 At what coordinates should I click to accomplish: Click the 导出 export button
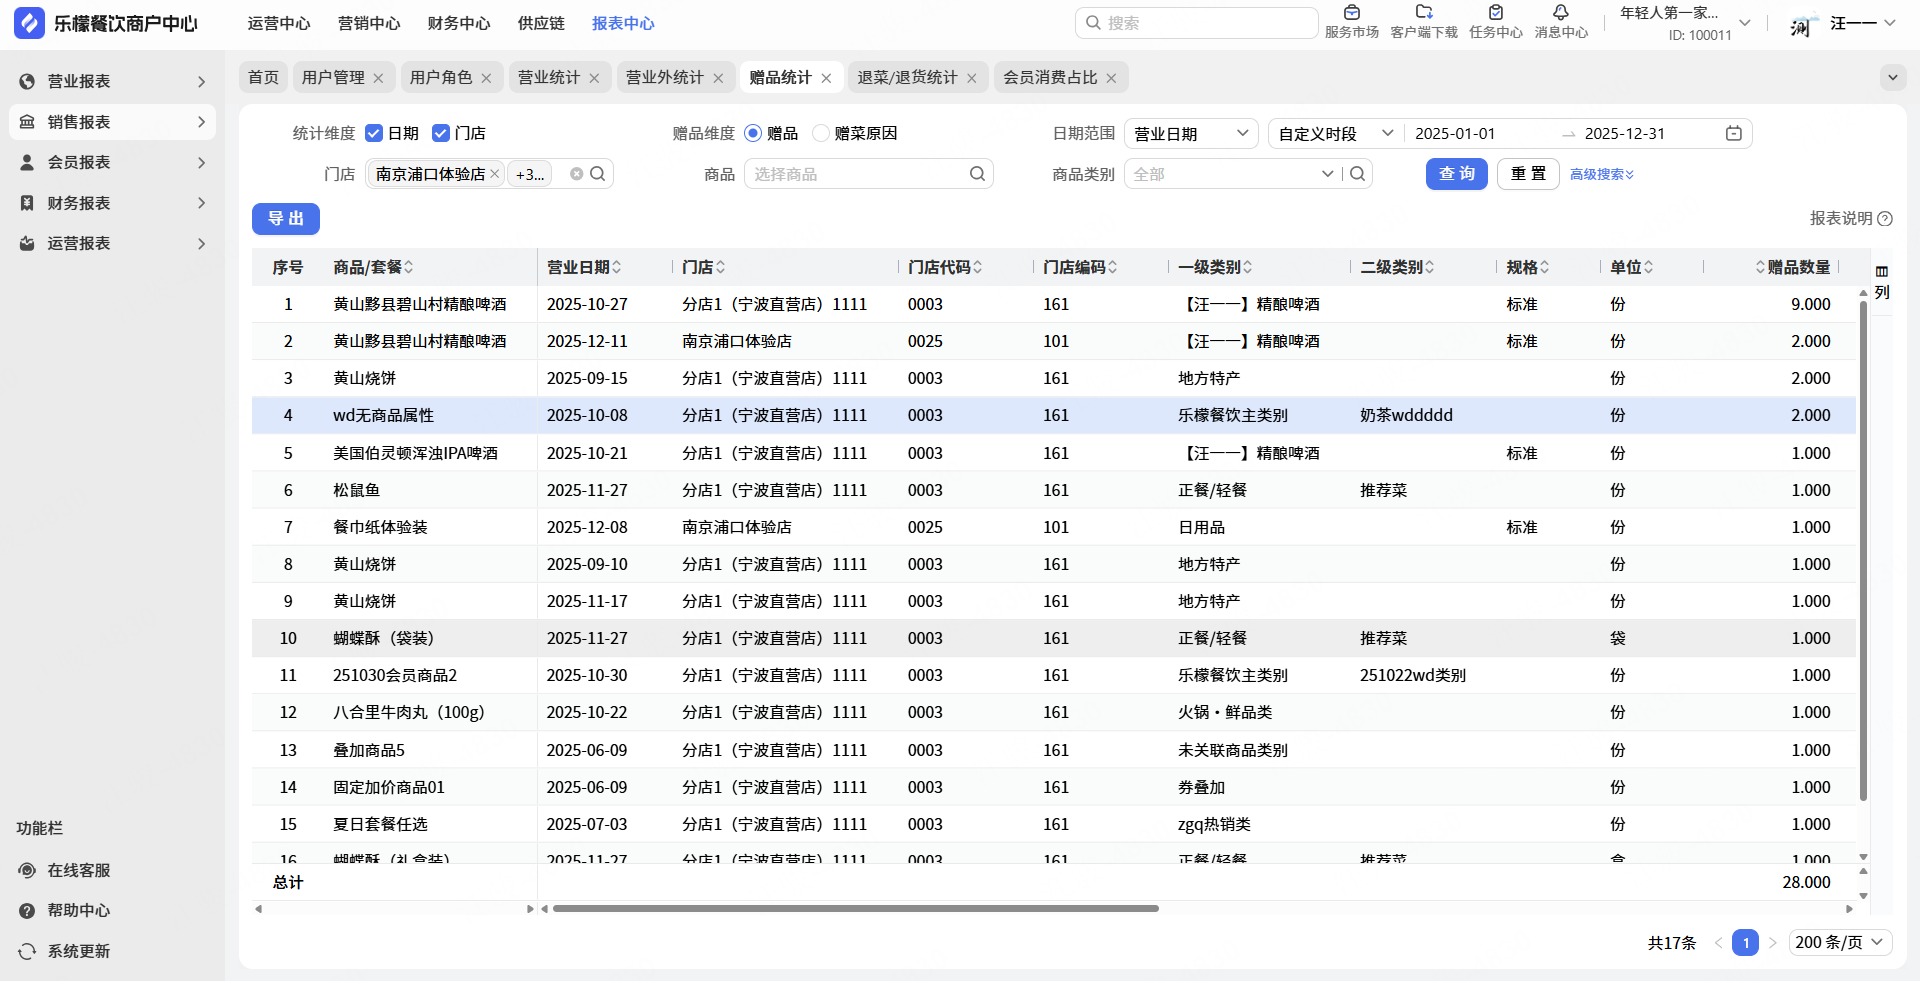286,219
